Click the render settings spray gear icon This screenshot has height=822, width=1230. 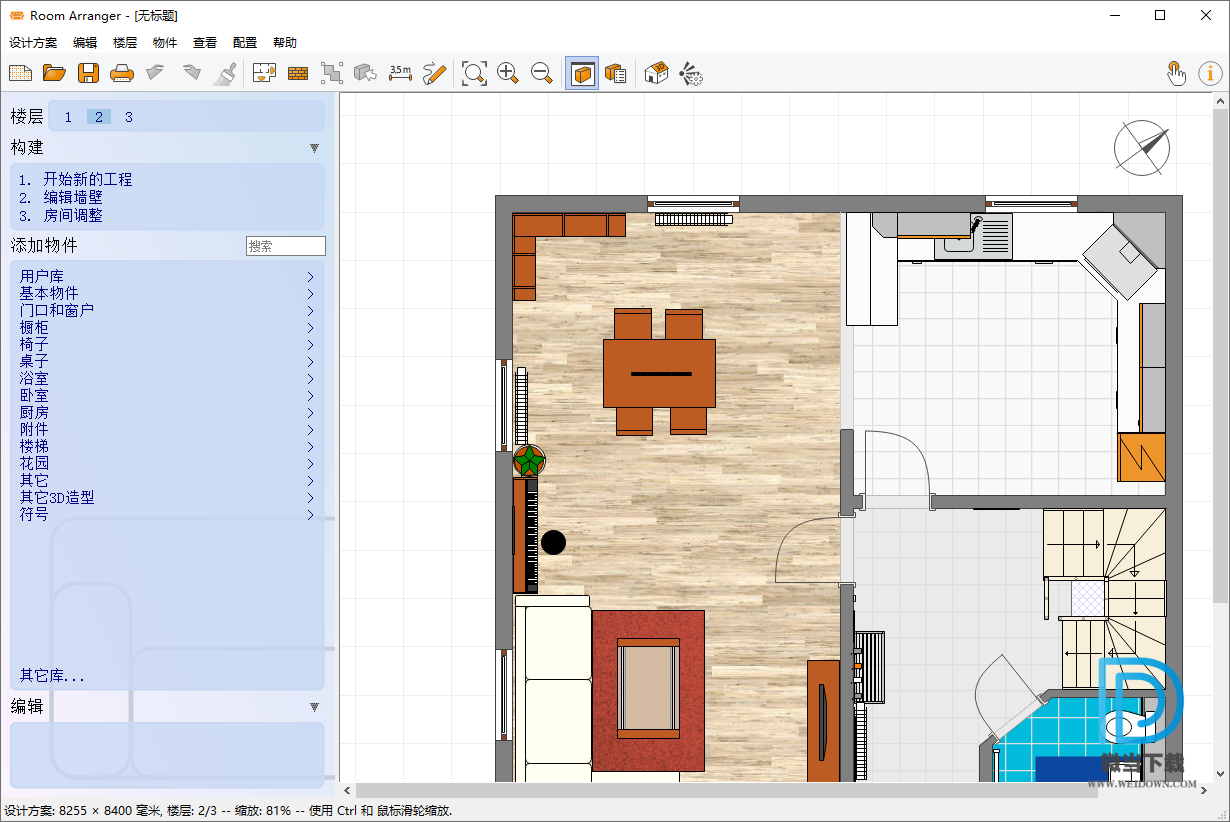[691, 73]
